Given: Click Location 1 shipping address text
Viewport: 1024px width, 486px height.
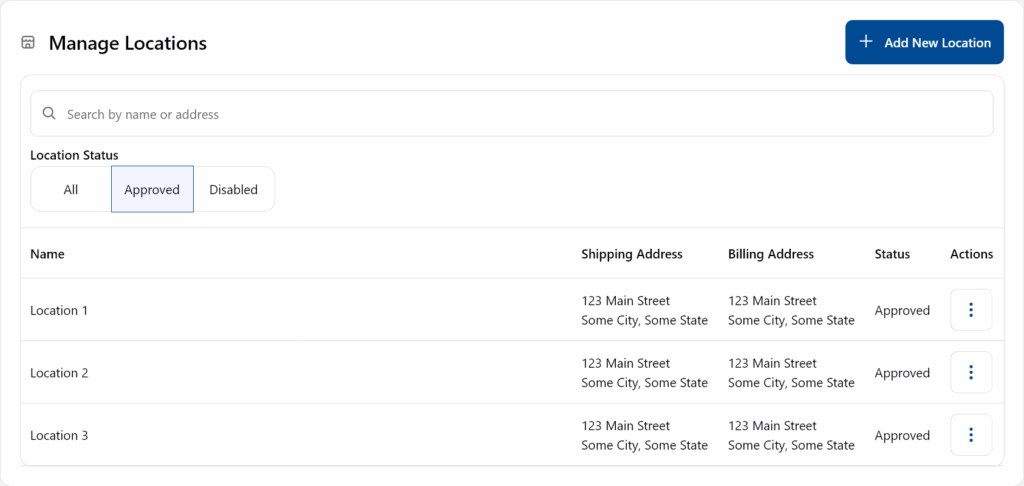Looking at the screenshot, I should pyautogui.click(x=644, y=311).
